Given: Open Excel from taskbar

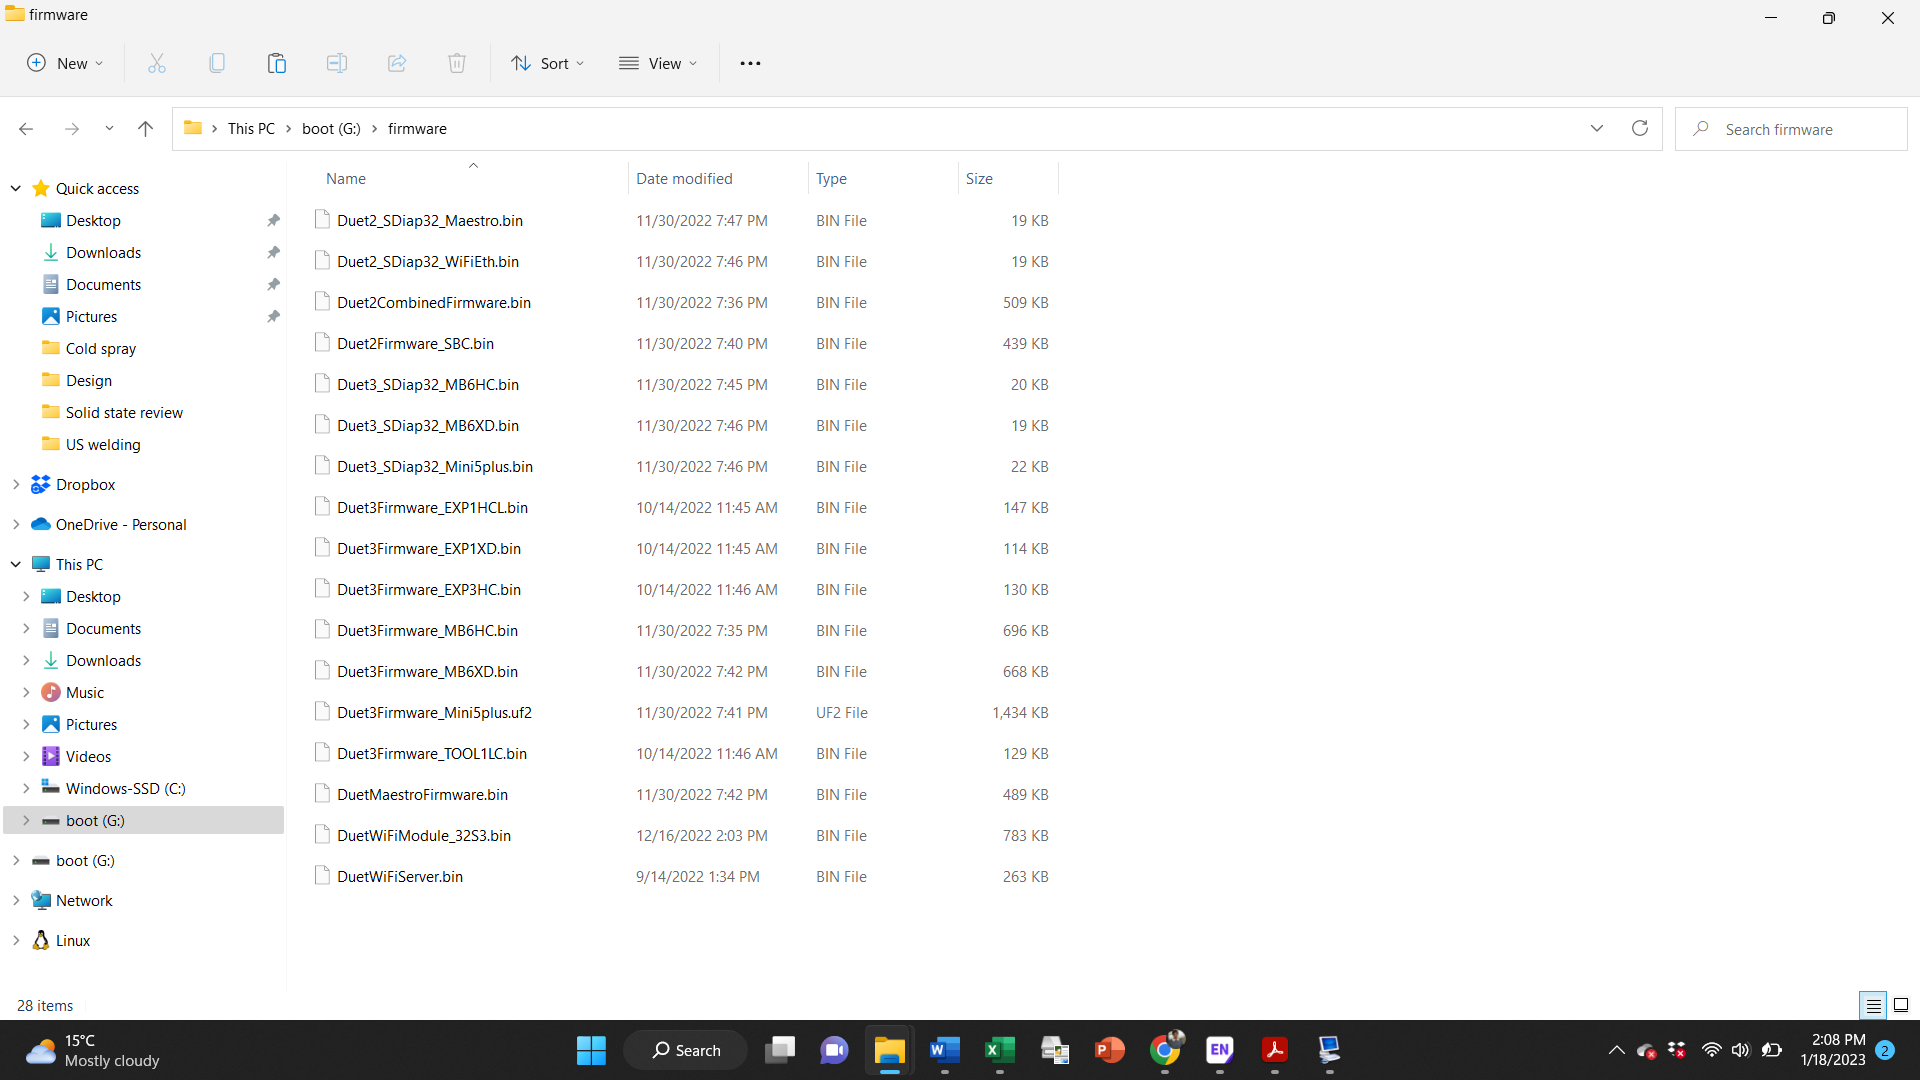Looking at the screenshot, I should pos(1000,1050).
